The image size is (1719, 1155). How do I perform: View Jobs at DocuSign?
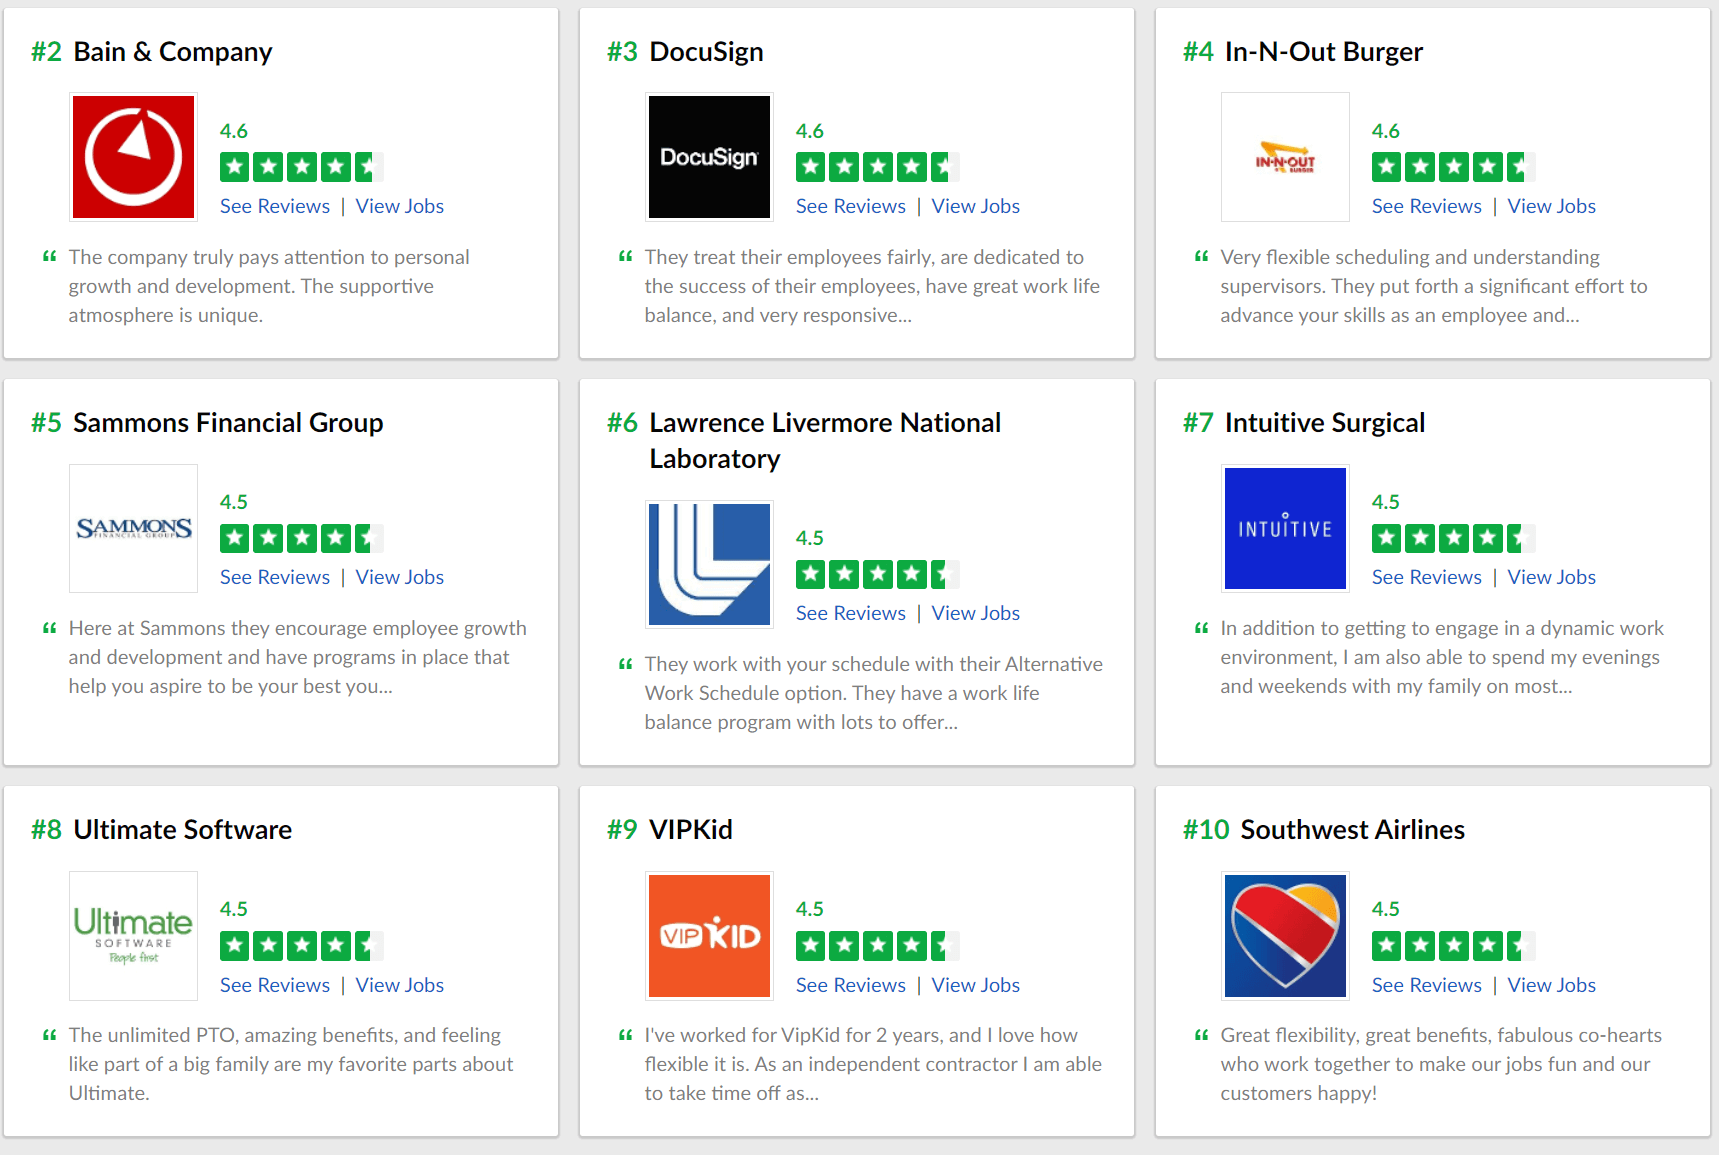point(975,206)
